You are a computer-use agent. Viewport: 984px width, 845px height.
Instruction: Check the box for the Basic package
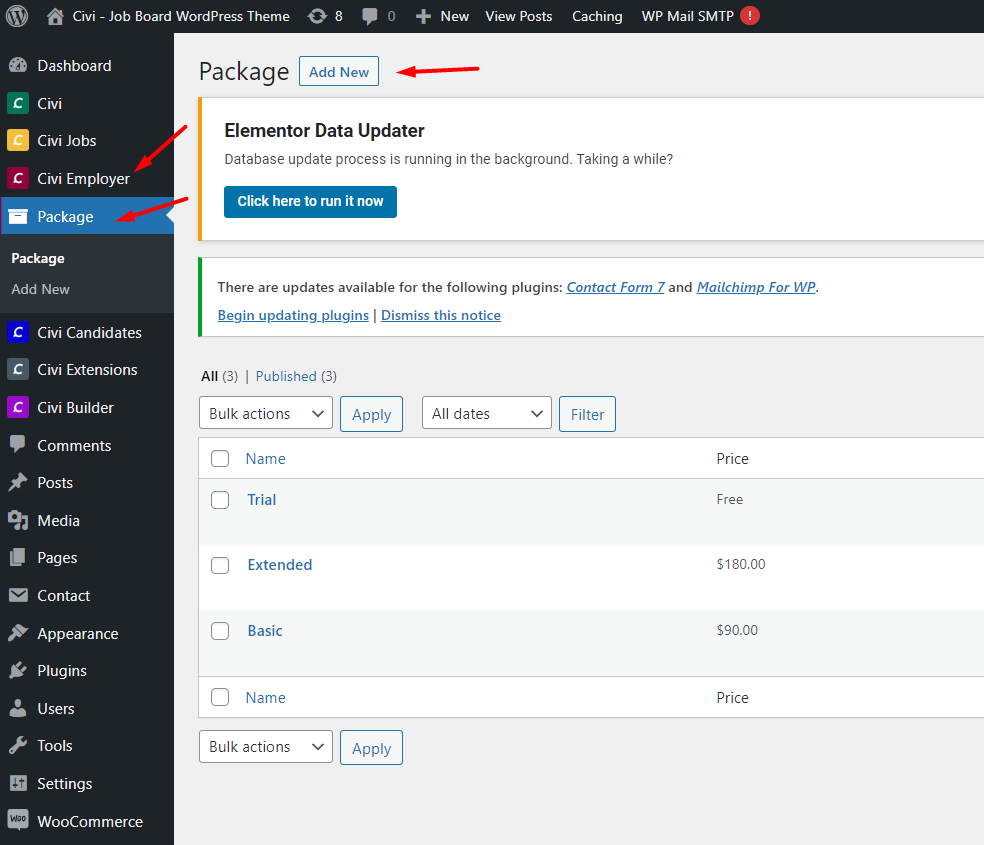point(220,630)
